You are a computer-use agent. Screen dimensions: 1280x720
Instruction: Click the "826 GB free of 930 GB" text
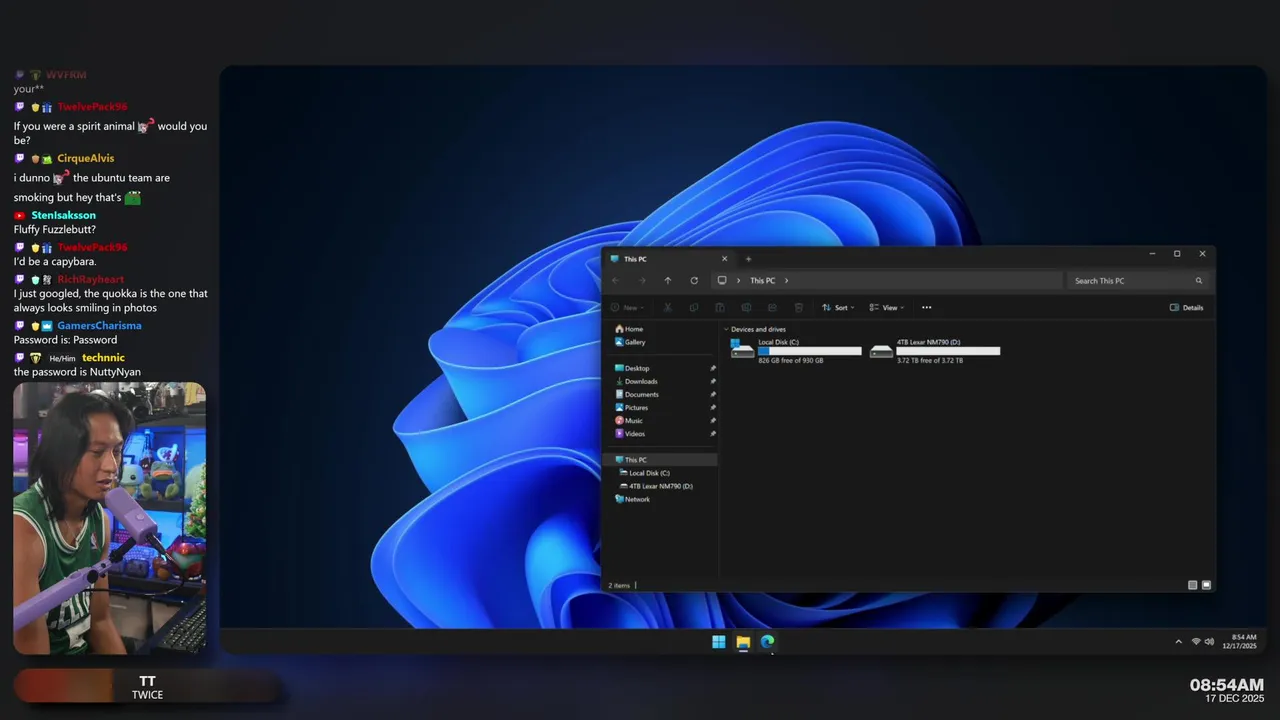(791, 360)
